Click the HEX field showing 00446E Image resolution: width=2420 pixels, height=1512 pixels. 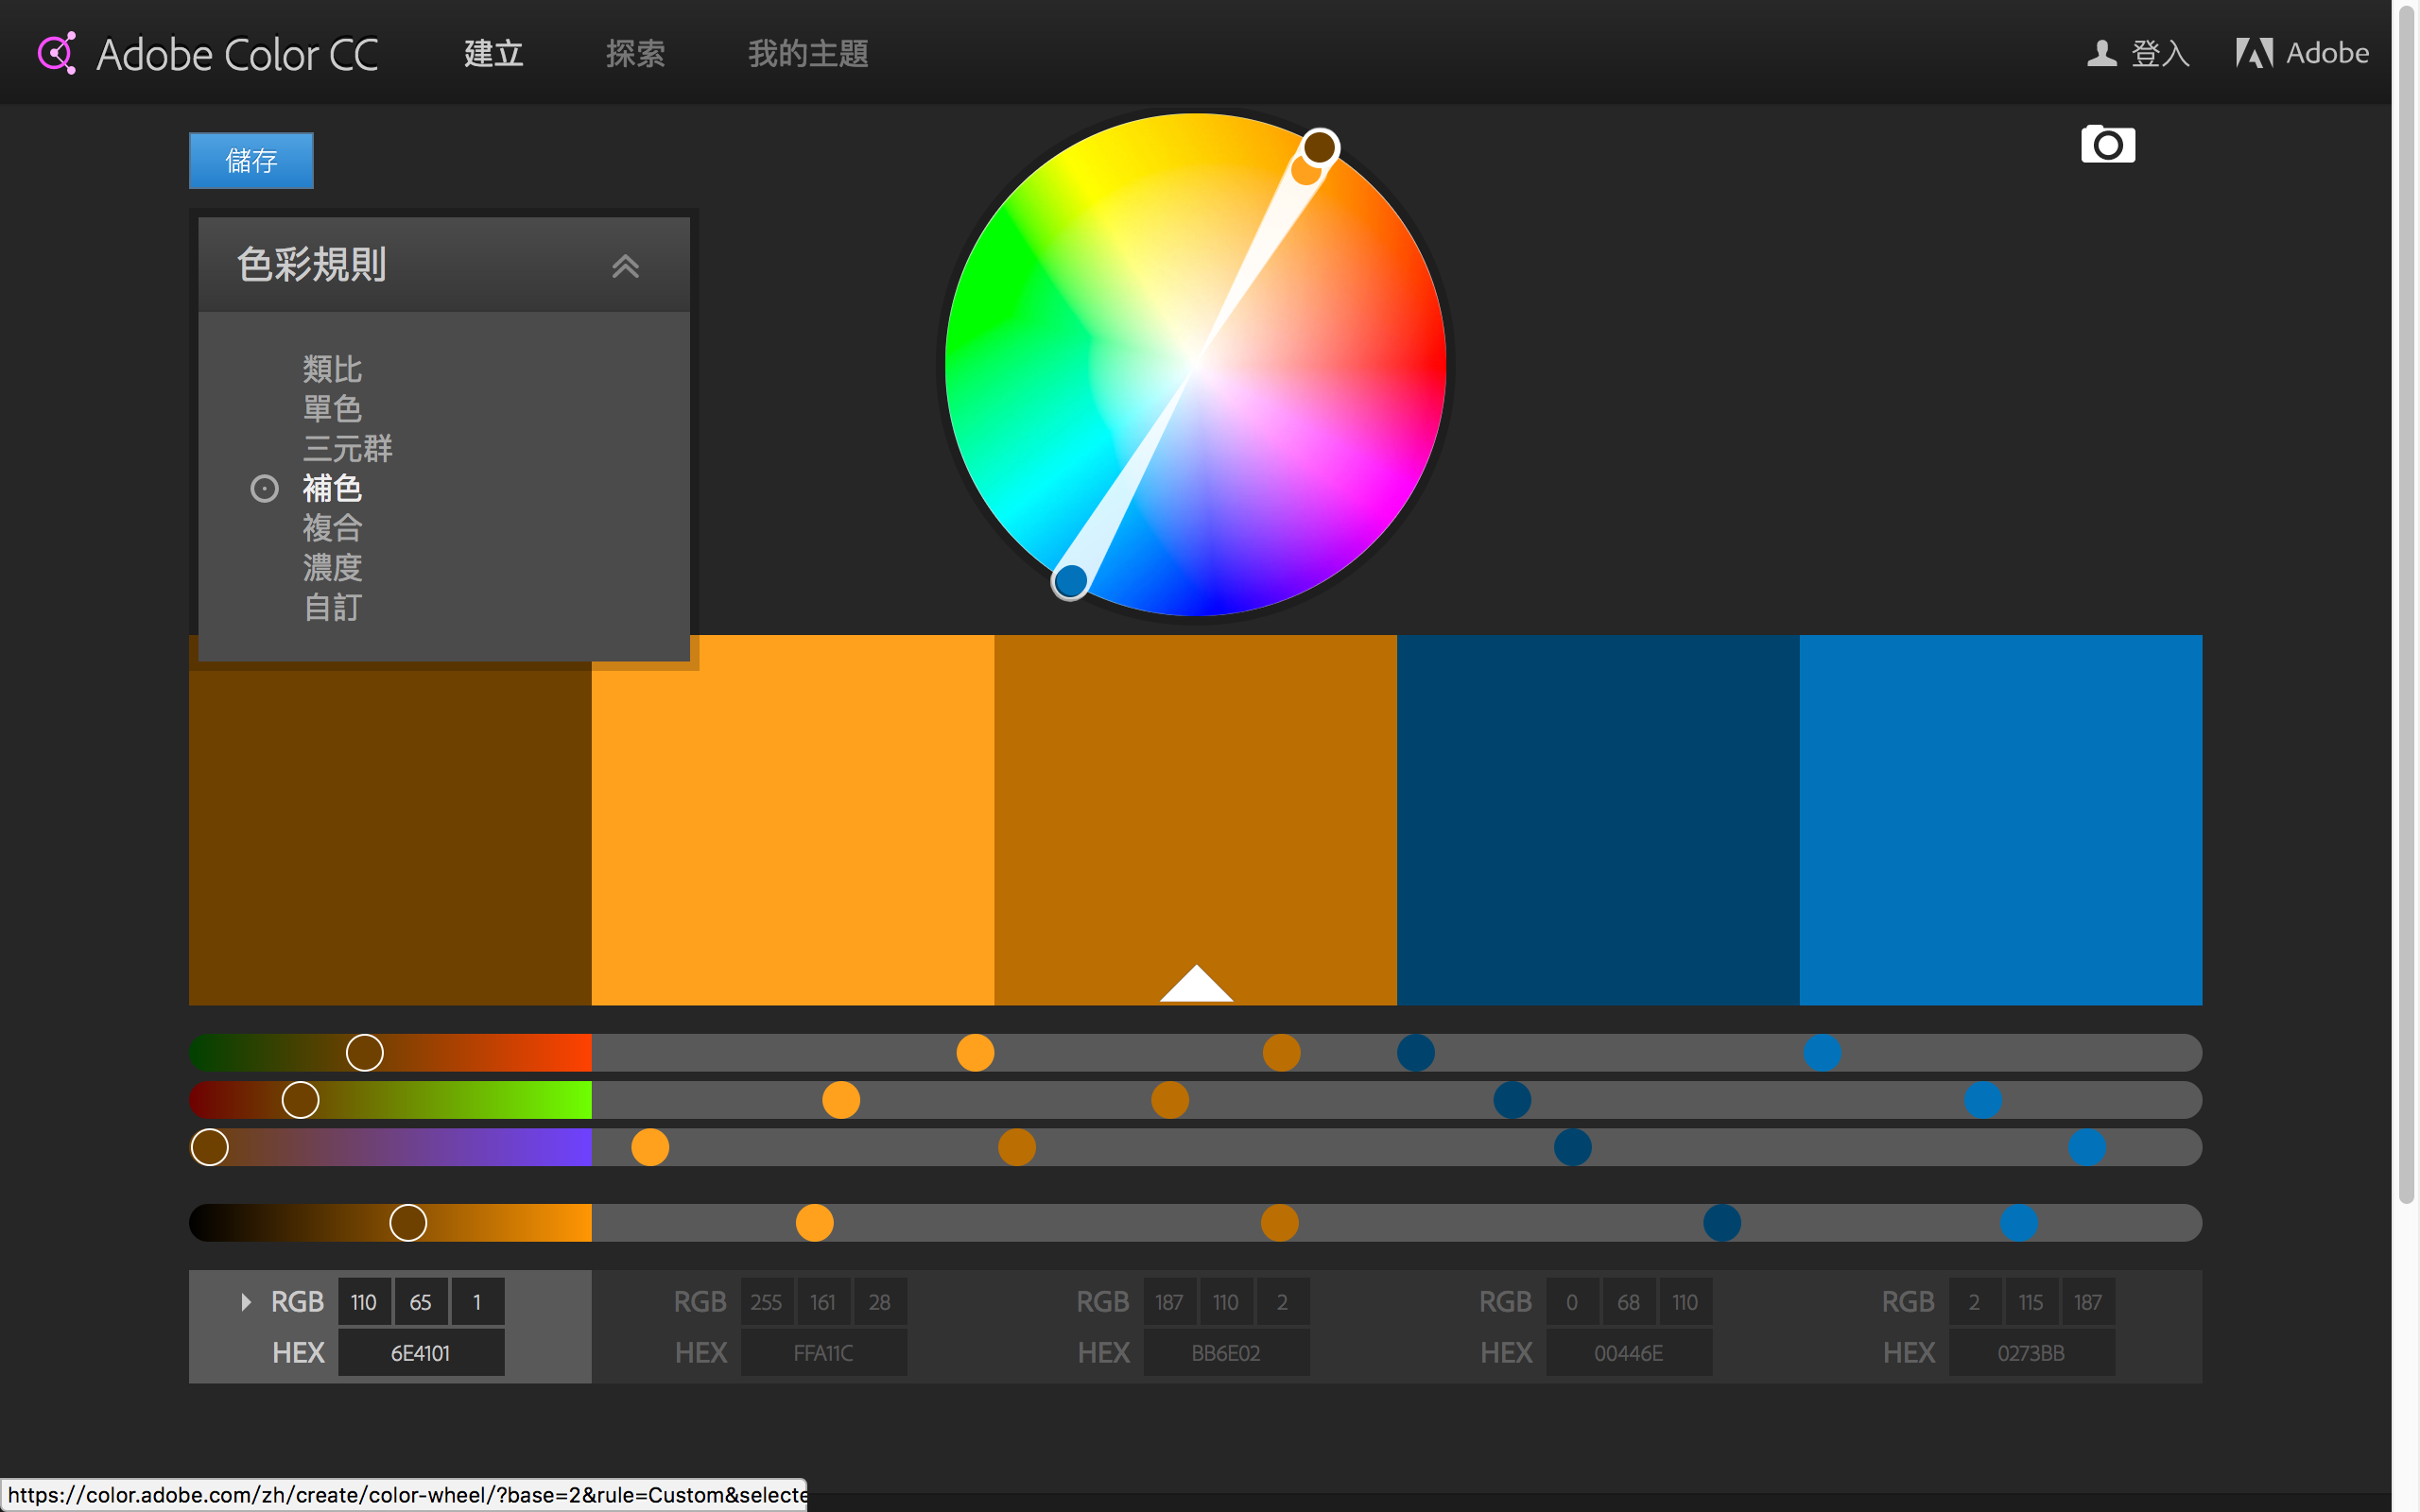1629,1353
